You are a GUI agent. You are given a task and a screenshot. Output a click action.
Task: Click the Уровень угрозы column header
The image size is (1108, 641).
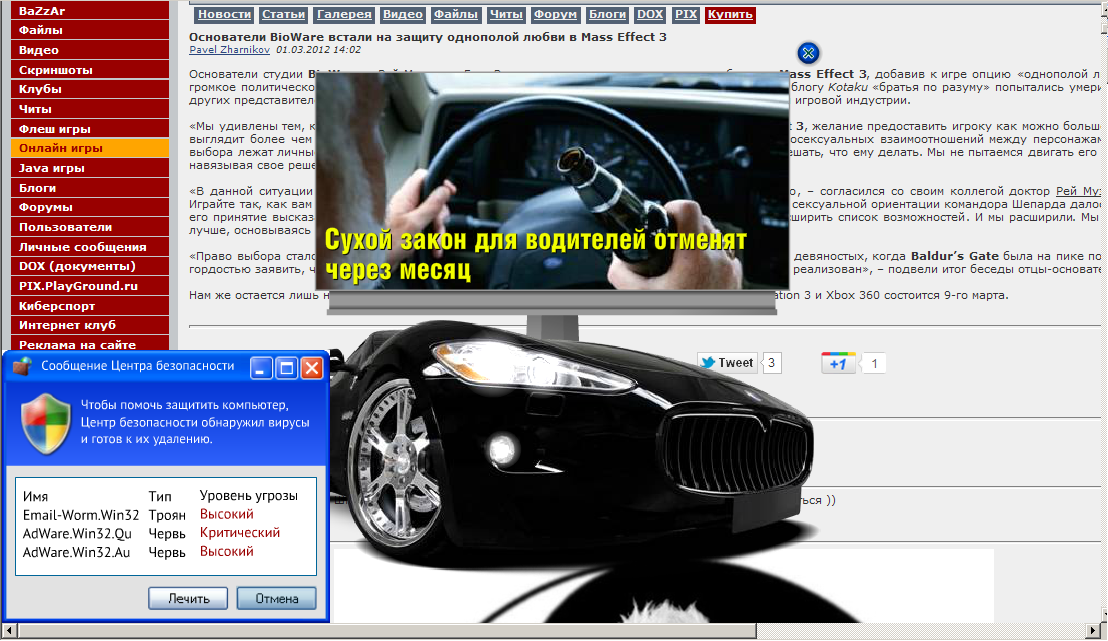pos(248,495)
